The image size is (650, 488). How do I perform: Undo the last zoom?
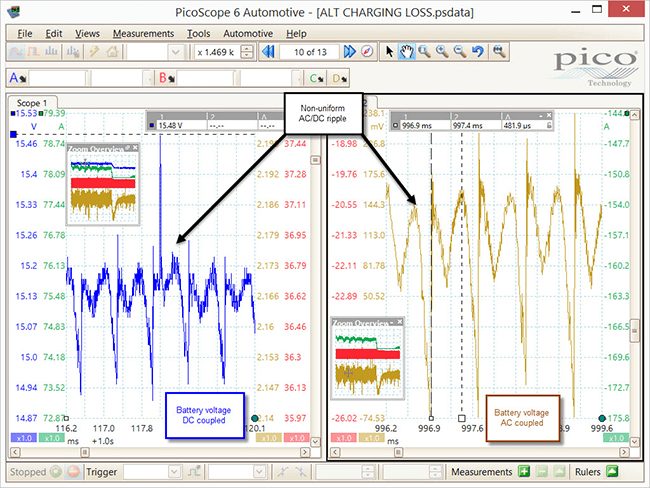click(x=478, y=52)
